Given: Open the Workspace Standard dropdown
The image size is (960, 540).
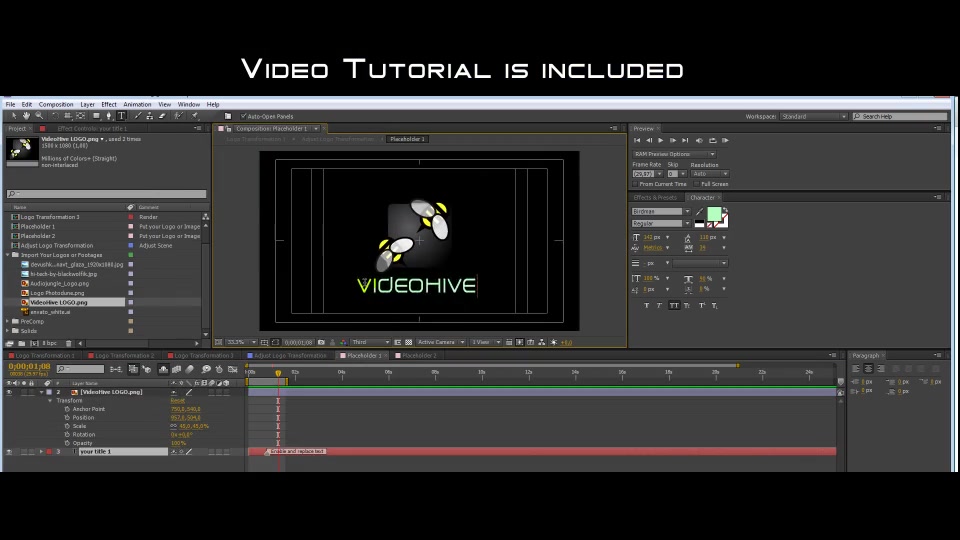Looking at the screenshot, I should 814,116.
